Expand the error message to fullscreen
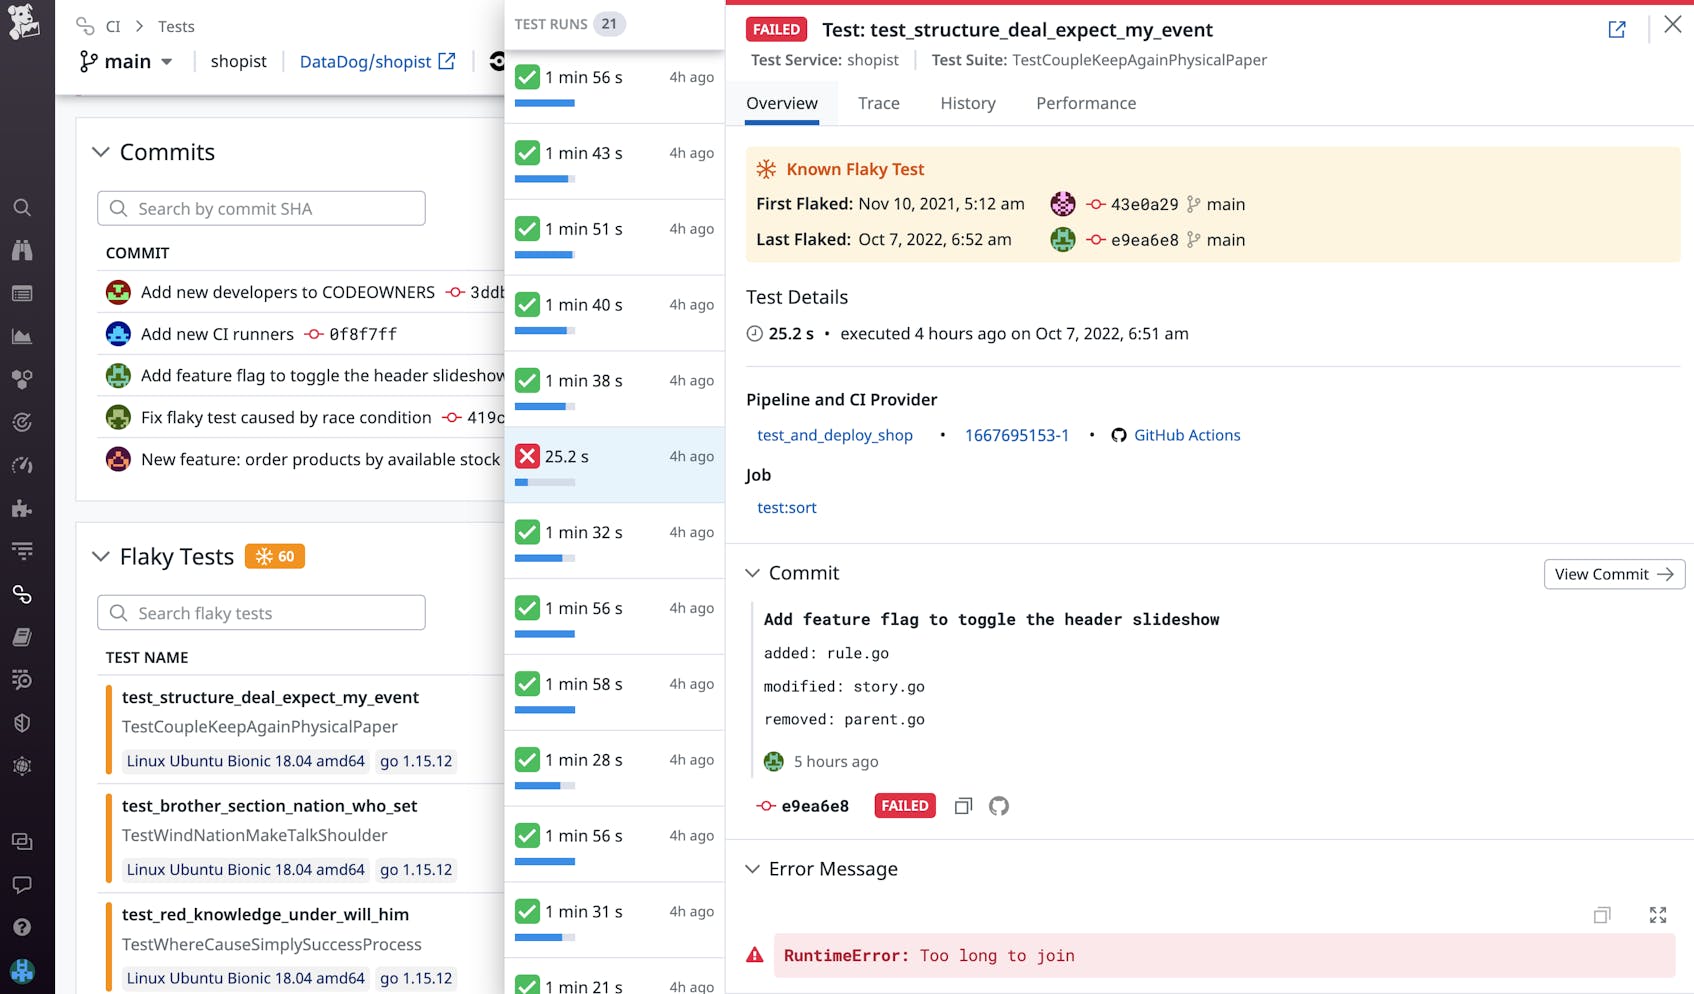 tap(1658, 915)
